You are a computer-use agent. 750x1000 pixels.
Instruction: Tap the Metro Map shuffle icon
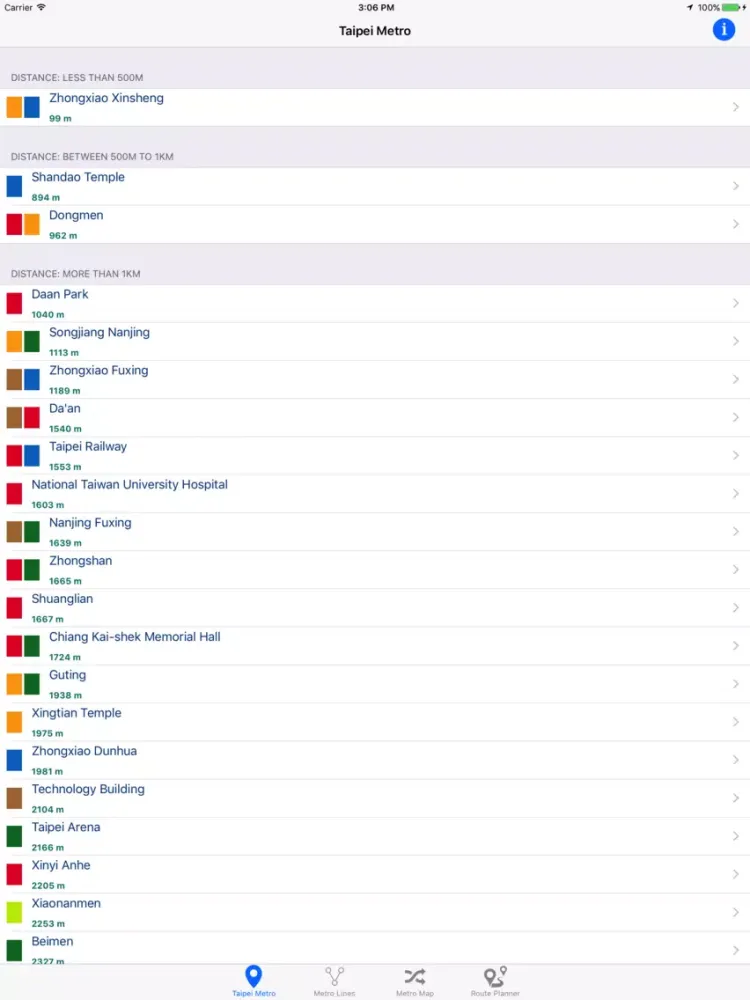click(414, 976)
